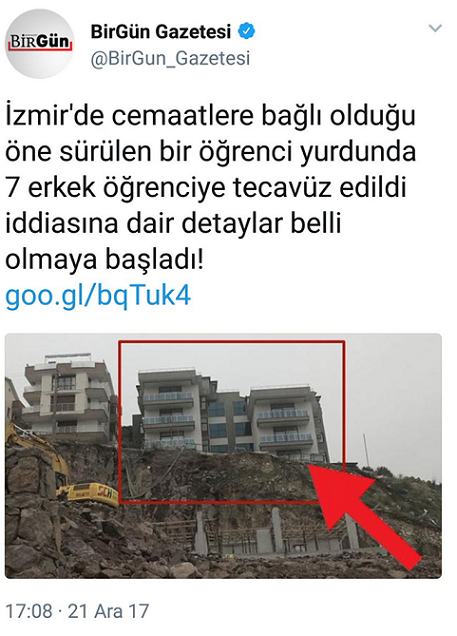Open the attached construction site photo
The image size is (457, 636).
223,456
